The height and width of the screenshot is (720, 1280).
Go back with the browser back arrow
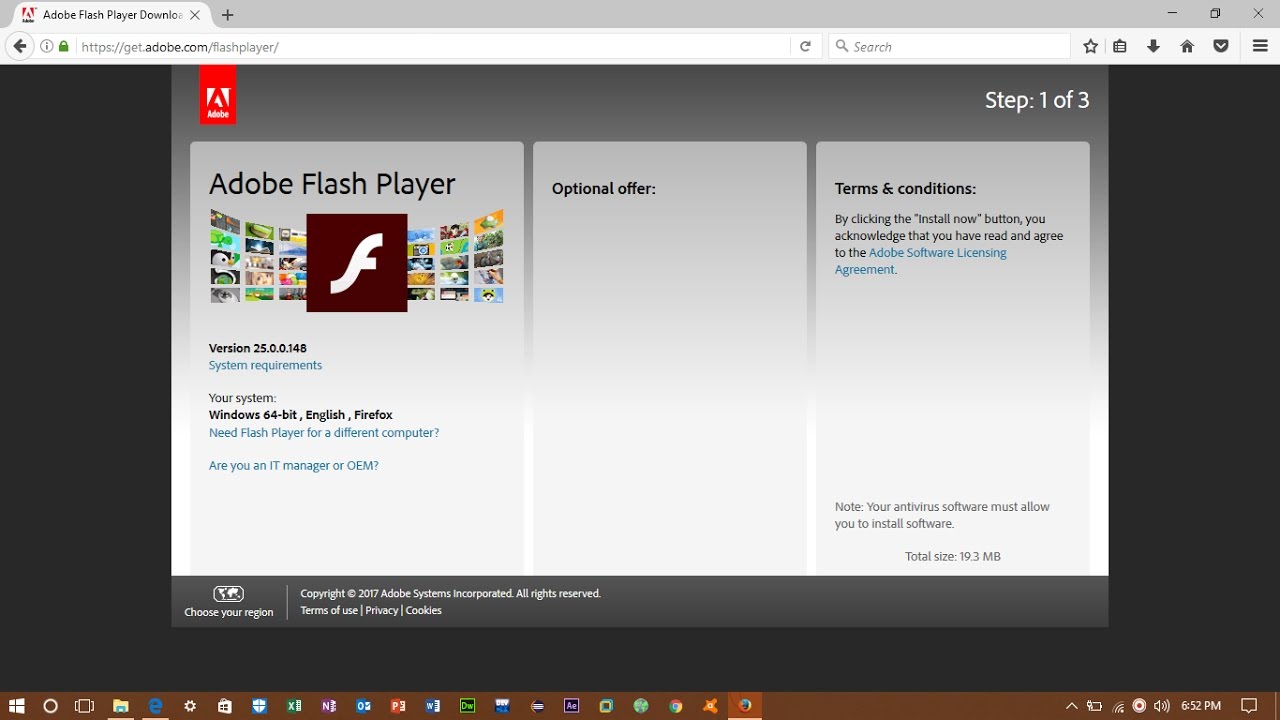coord(19,46)
